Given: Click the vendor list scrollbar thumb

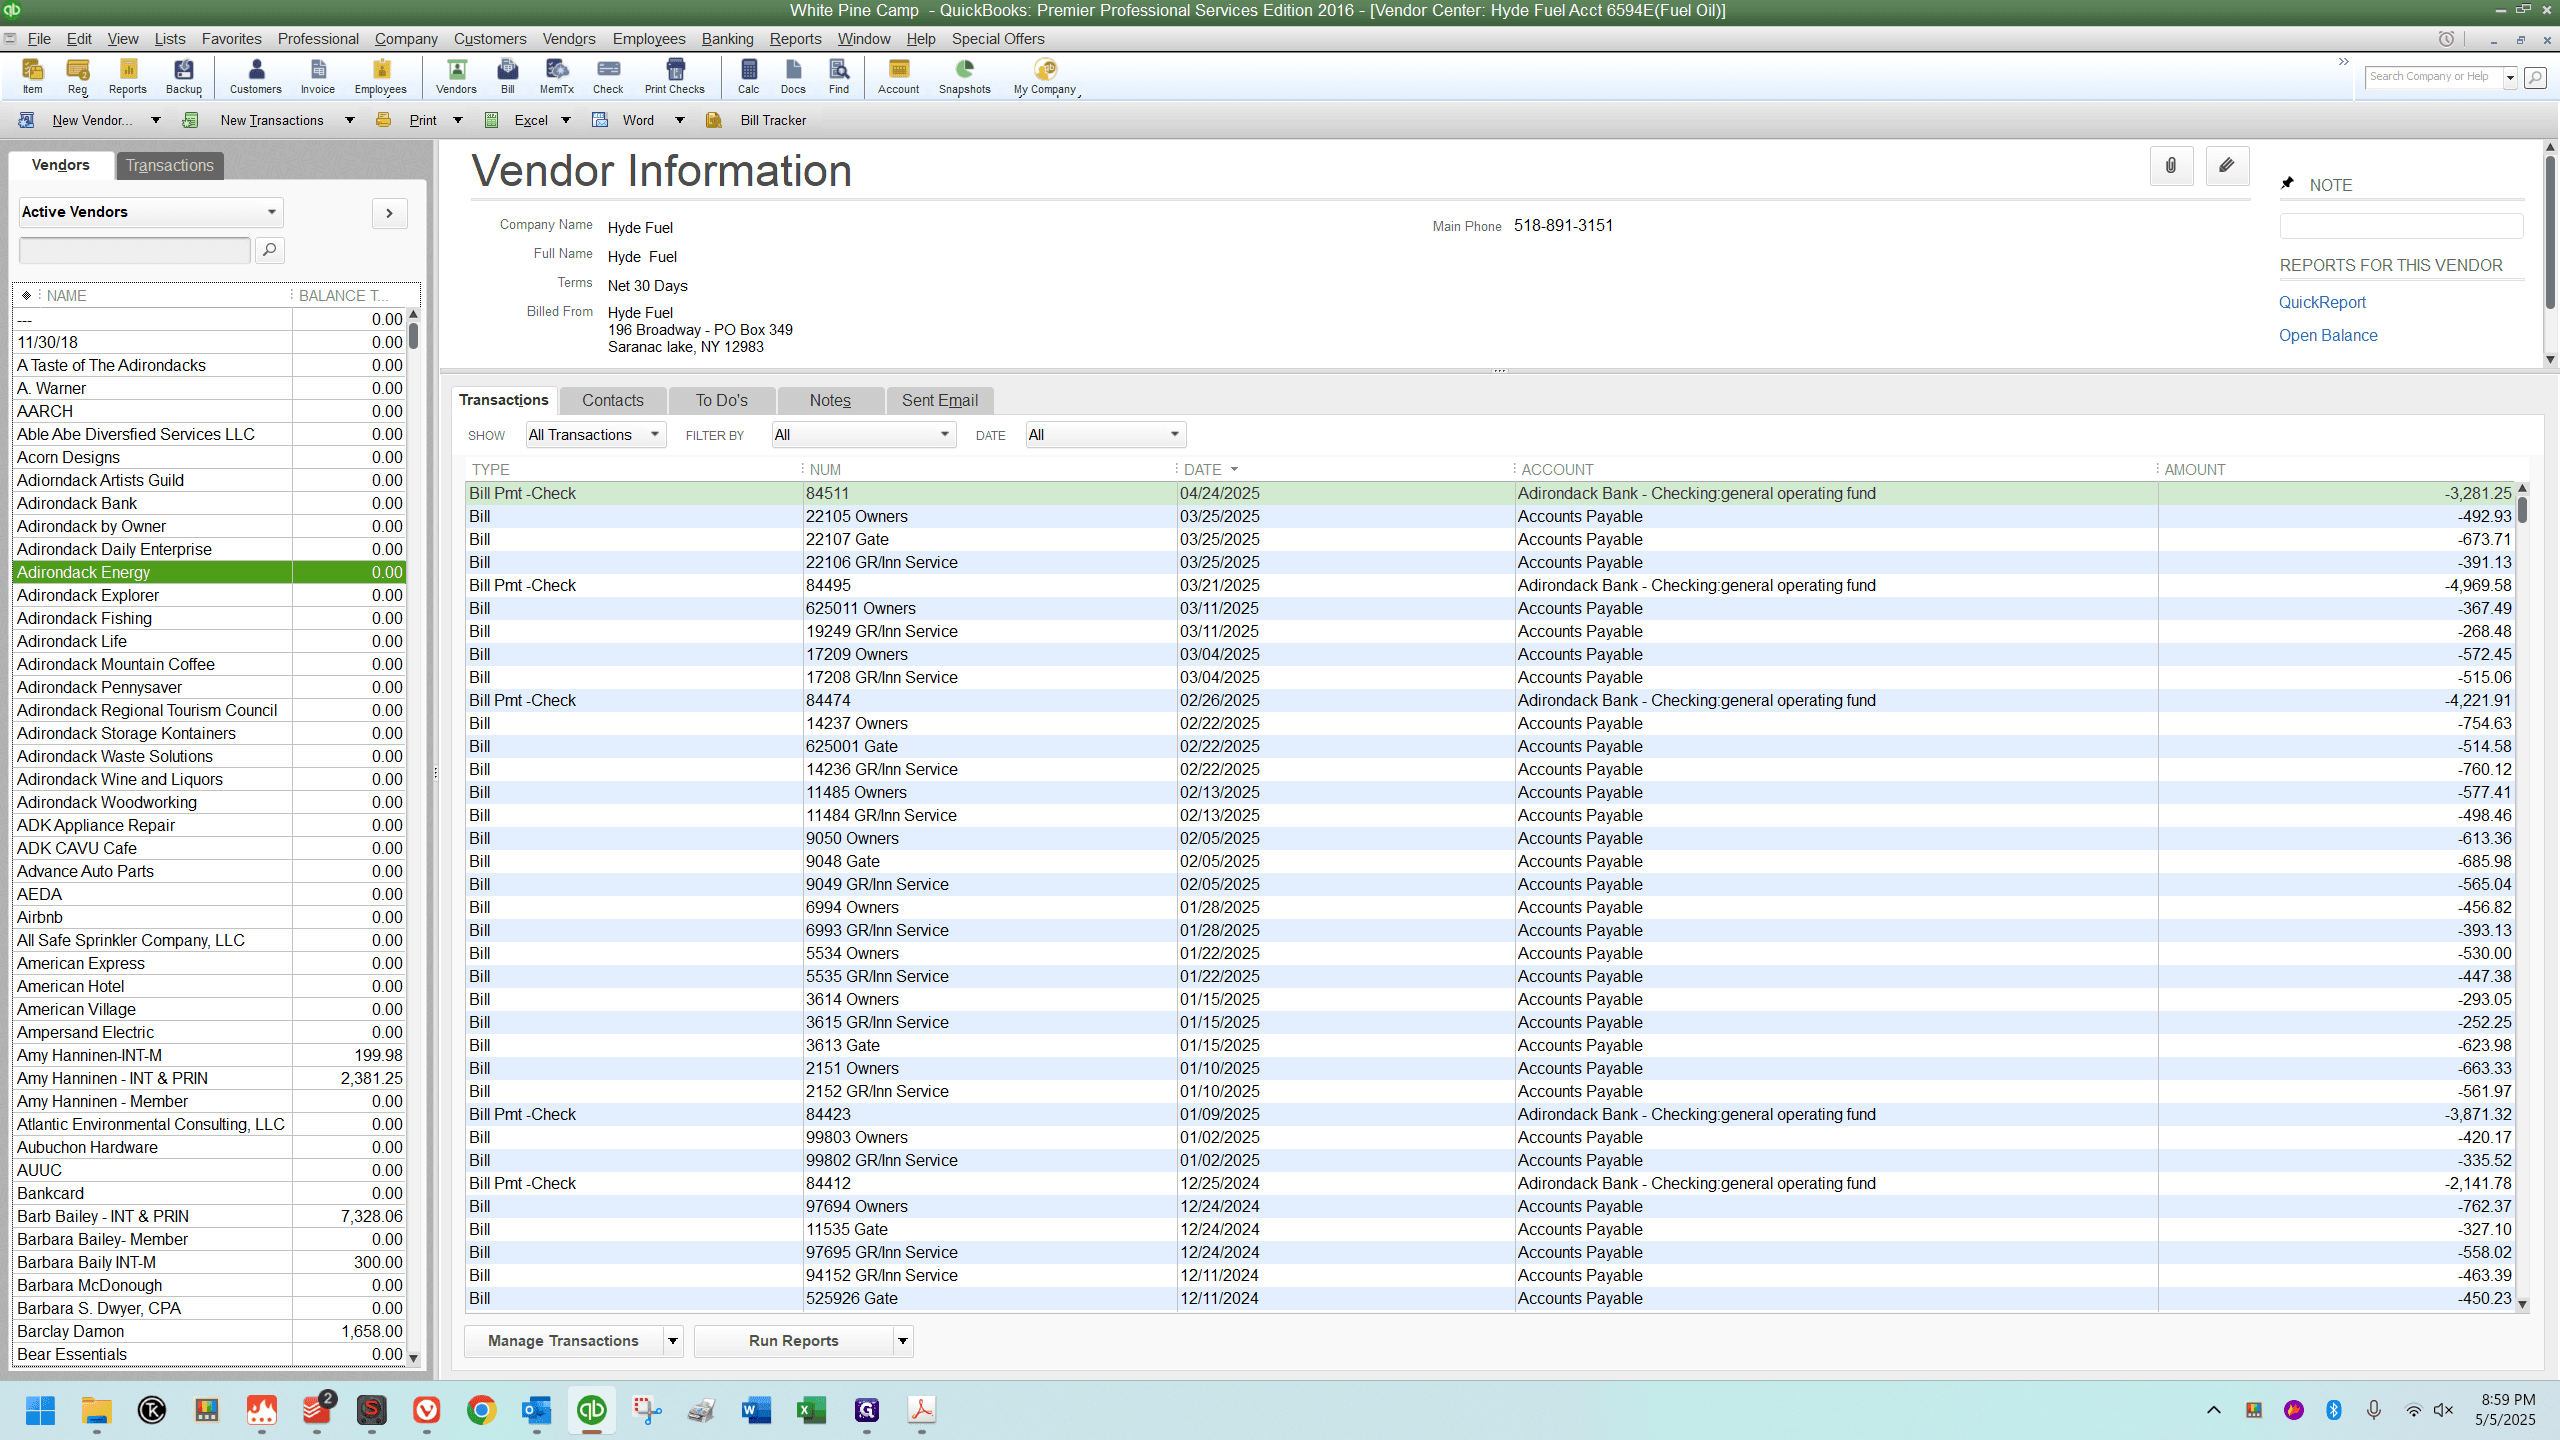Looking at the screenshot, I should coord(413,335).
